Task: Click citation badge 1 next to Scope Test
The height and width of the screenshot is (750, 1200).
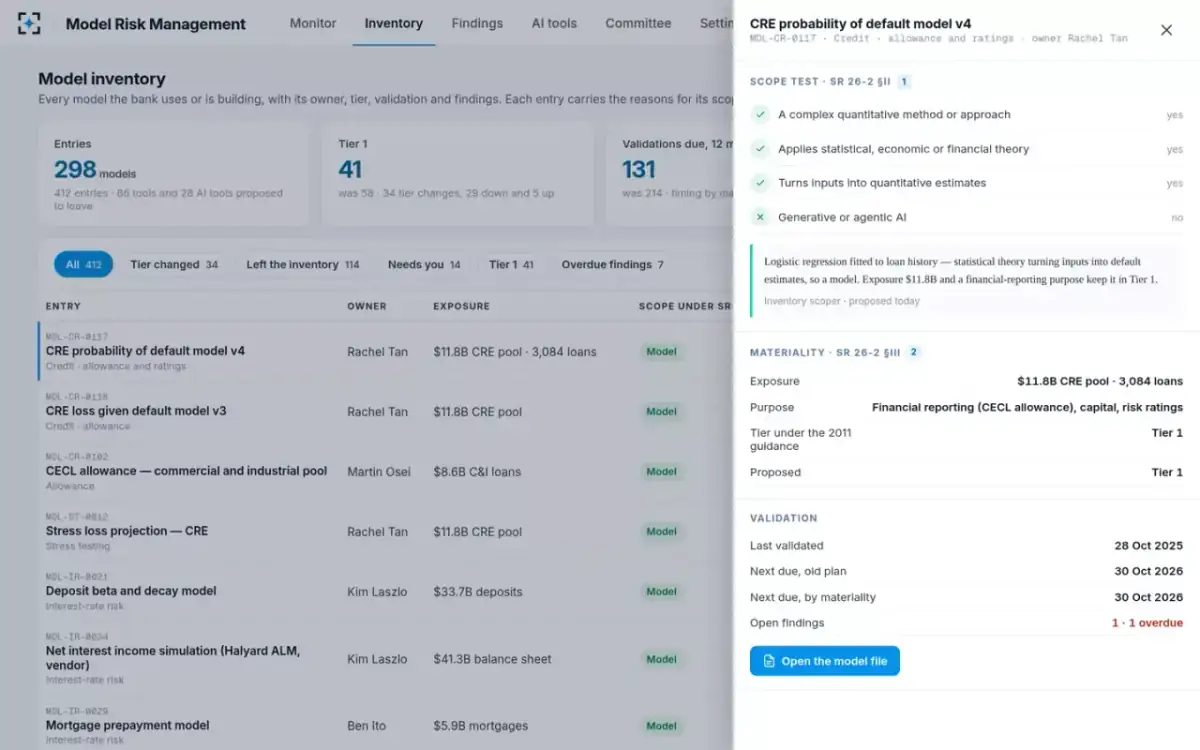Action: (x=904, y=82)
